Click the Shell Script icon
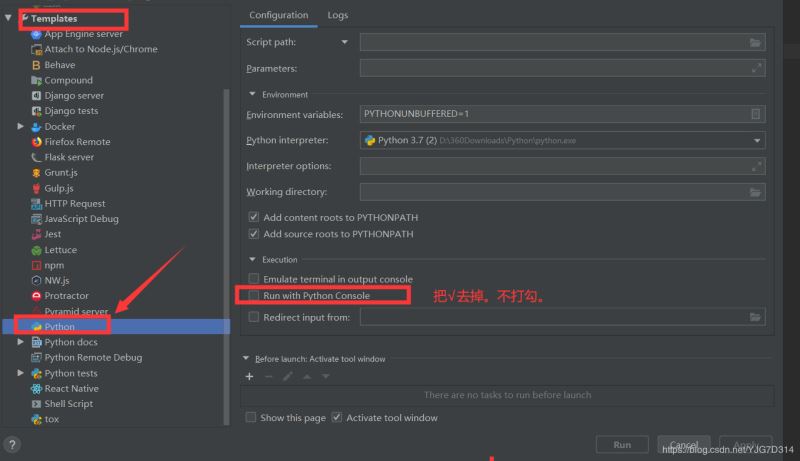Viewport: 800px width, 461px height. (x=36, y=404)
